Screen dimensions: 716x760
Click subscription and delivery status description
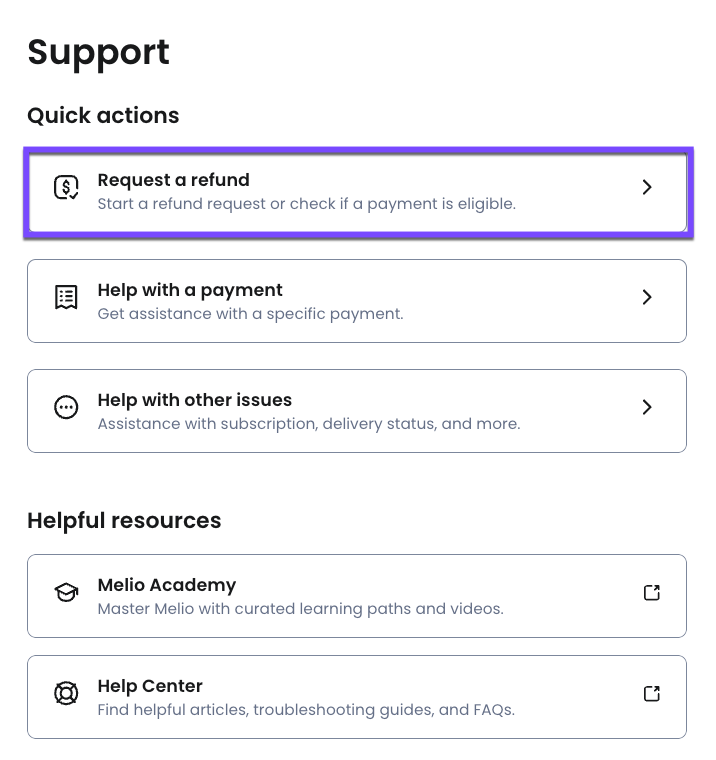pos(308,424)
